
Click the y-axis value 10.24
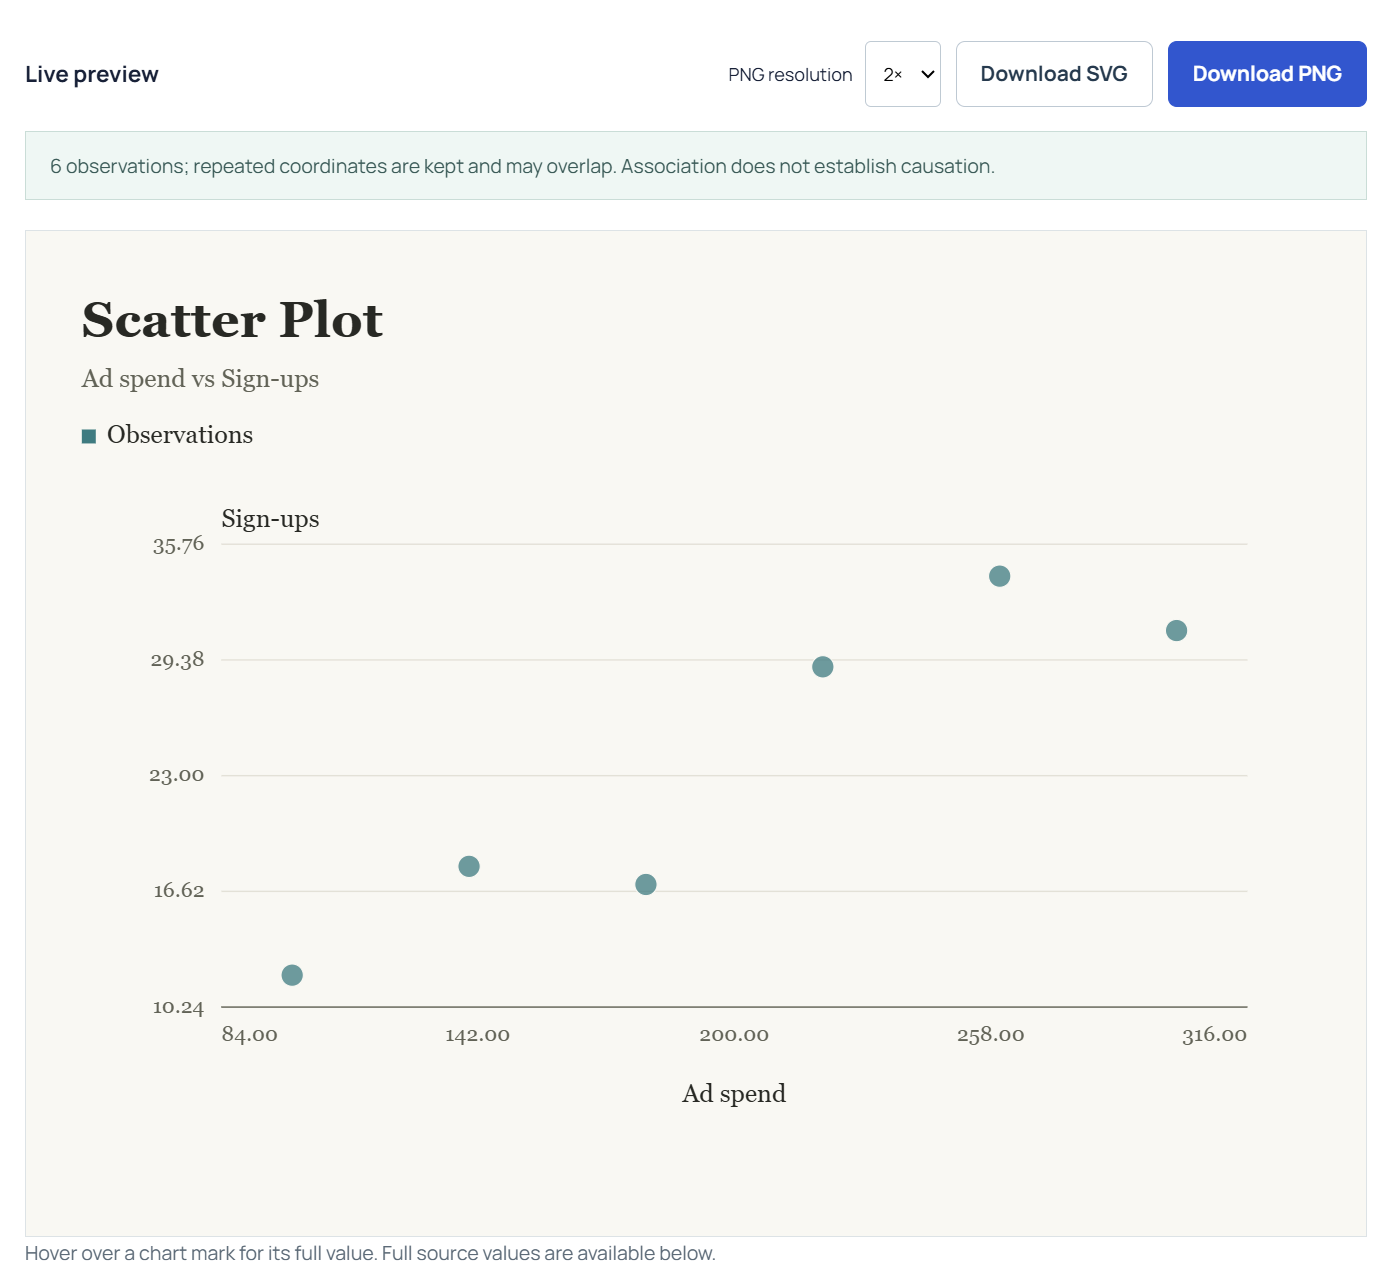pos(178,1007)
